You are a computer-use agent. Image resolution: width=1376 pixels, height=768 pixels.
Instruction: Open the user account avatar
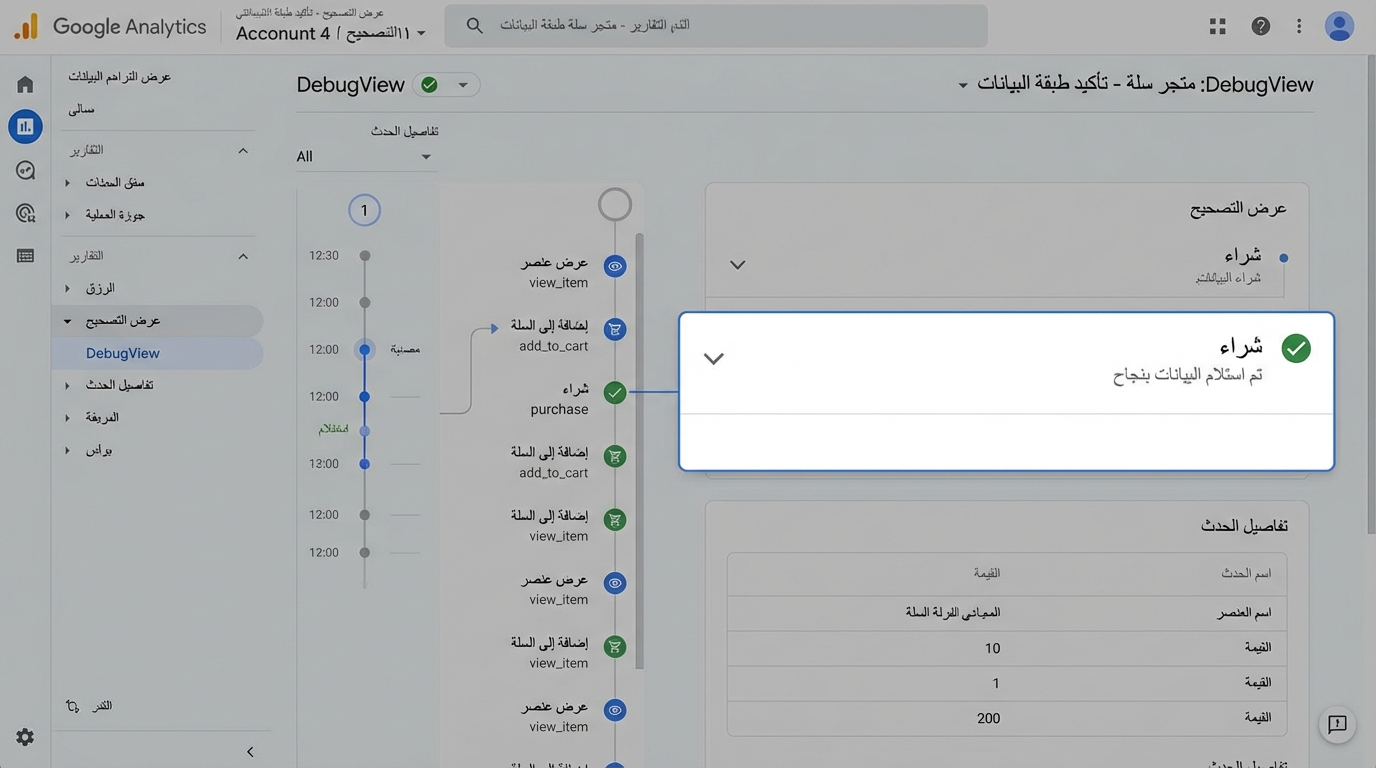[1338, 27]
